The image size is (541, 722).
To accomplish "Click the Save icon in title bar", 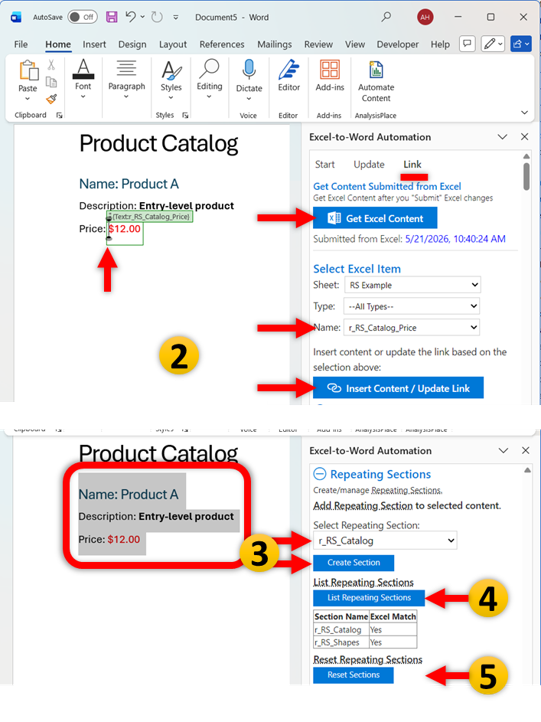I will coord(111,17).
